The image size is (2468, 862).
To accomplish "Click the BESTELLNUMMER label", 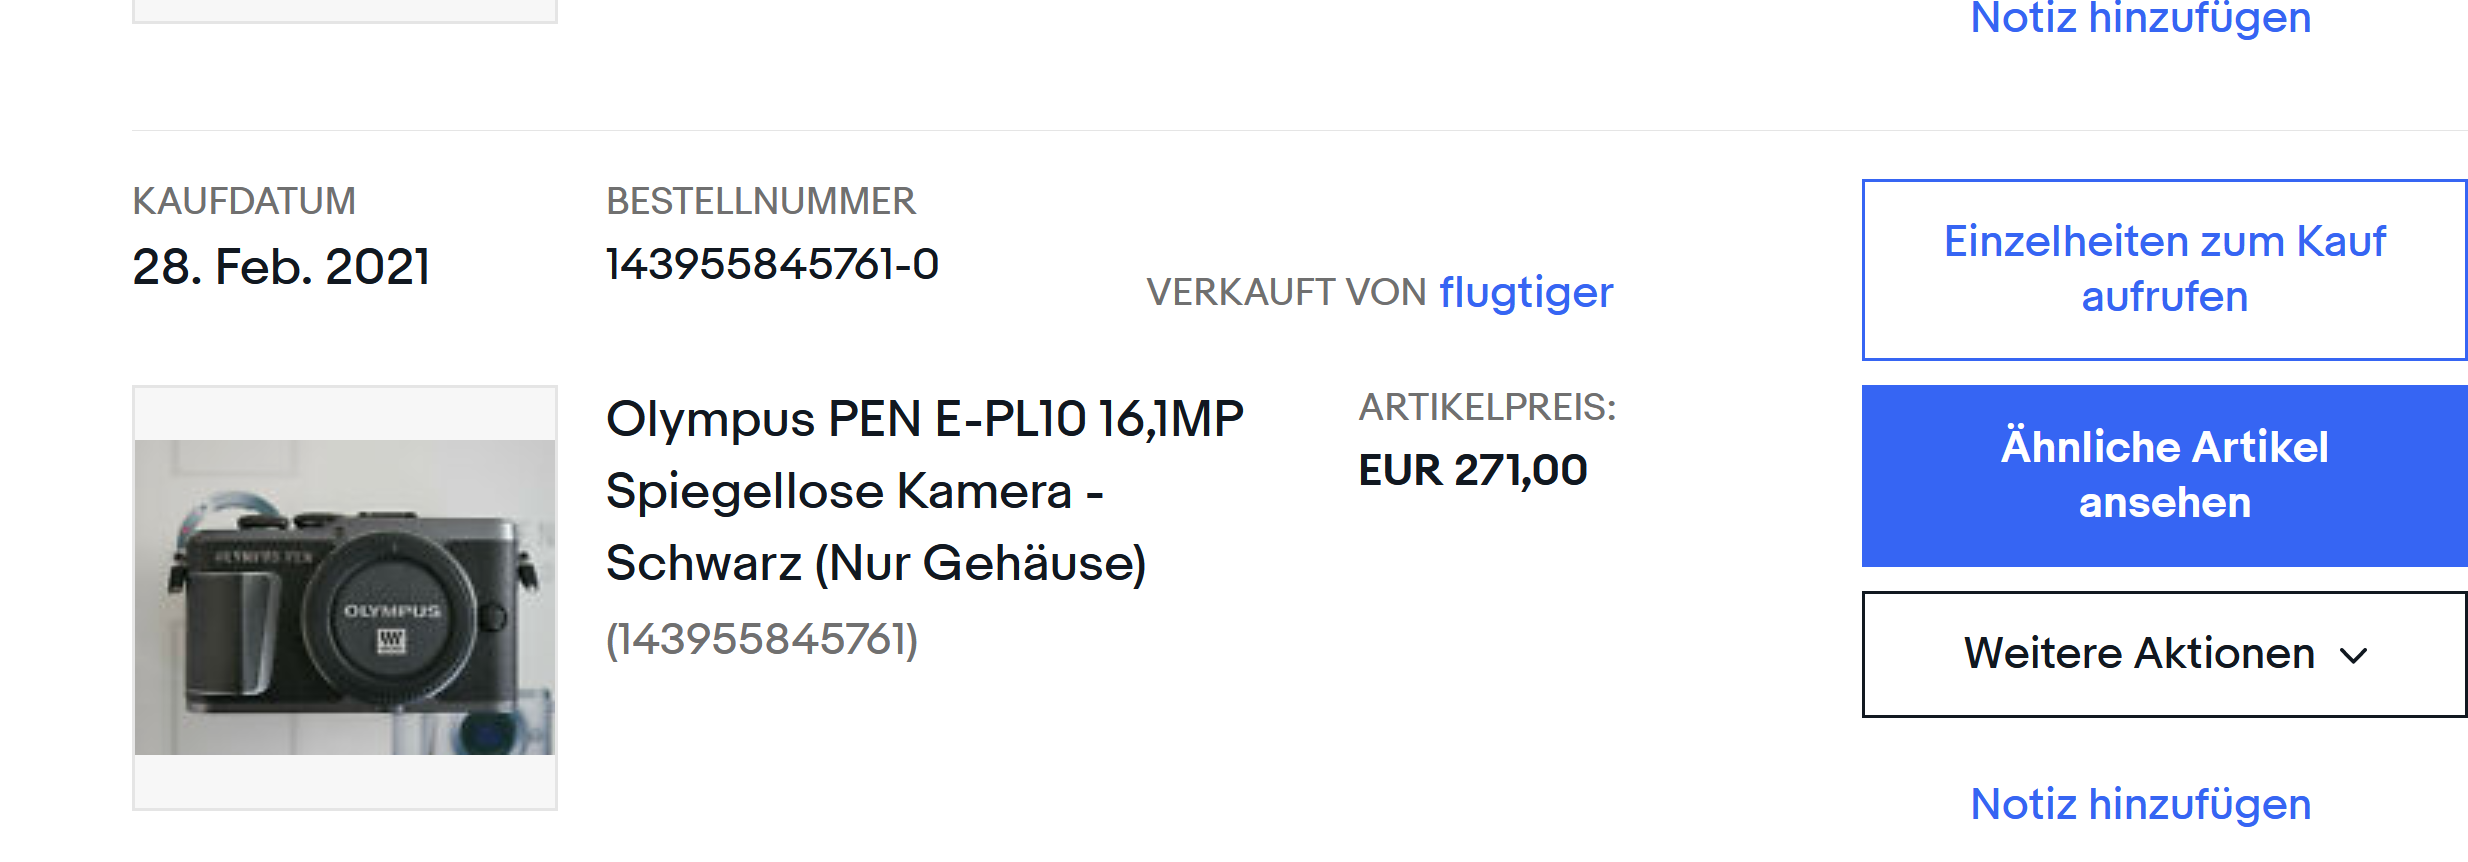I will click(761, 201).
